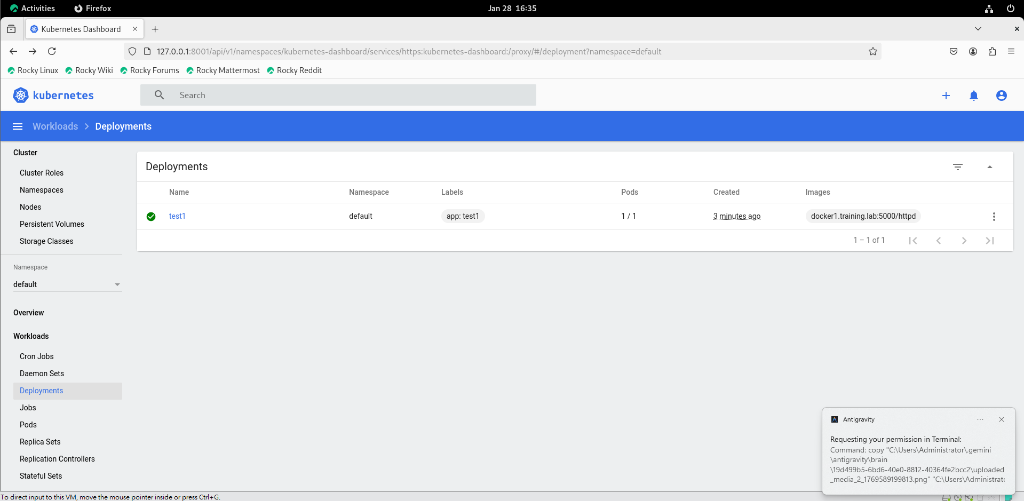Viewport: 1024px width, 501px height.
Task: Click the browser address bar
Action: [x=502, y=51]
